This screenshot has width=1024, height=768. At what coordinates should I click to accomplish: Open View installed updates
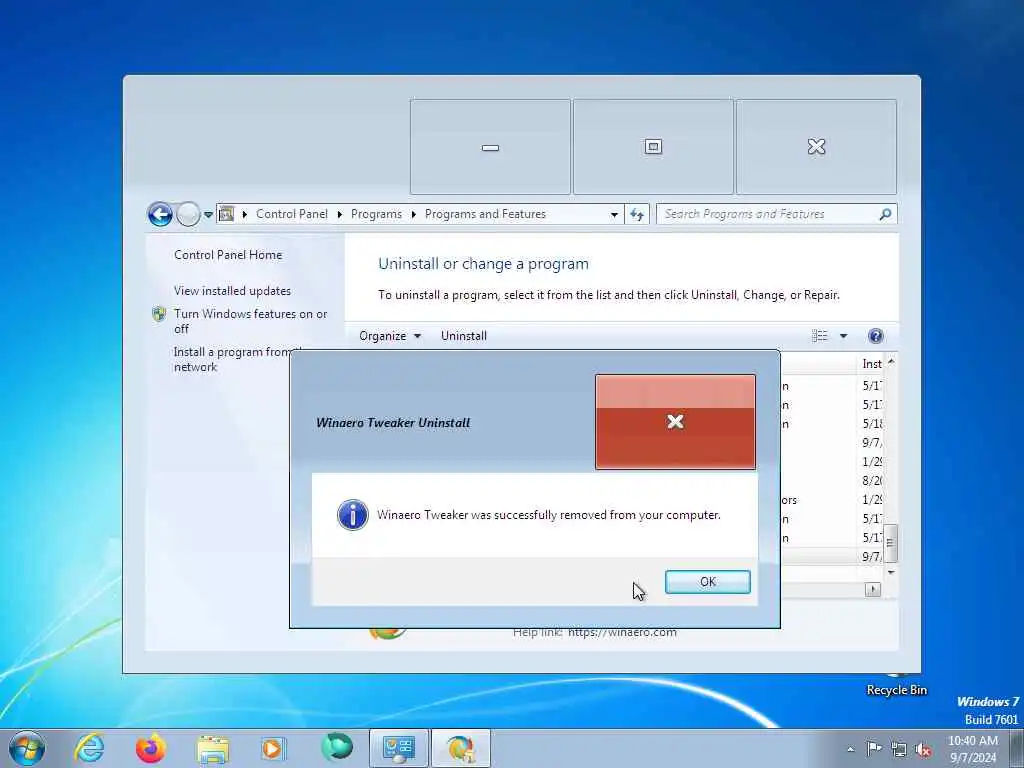[232, 291]
